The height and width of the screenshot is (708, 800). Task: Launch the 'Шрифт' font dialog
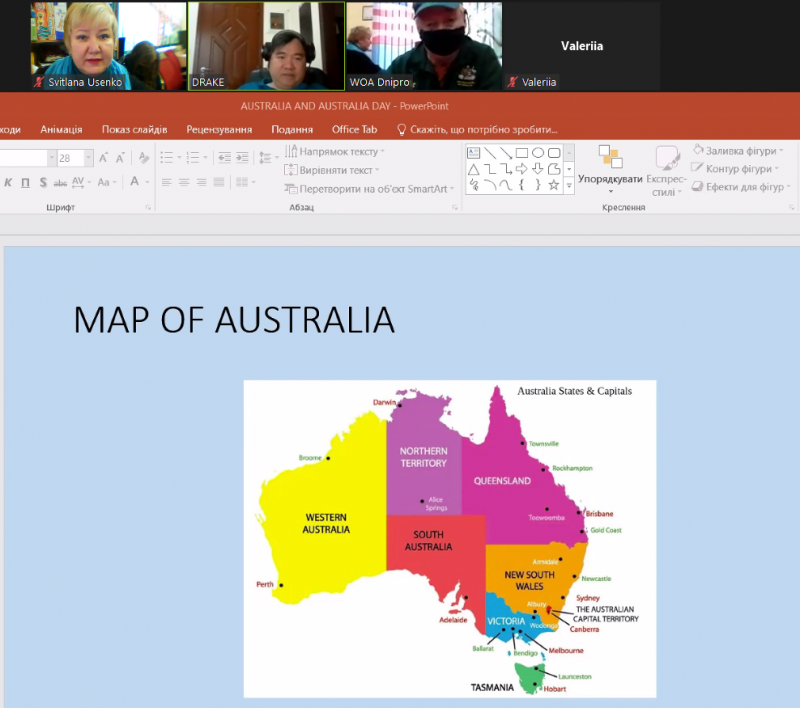click(148, 207)
